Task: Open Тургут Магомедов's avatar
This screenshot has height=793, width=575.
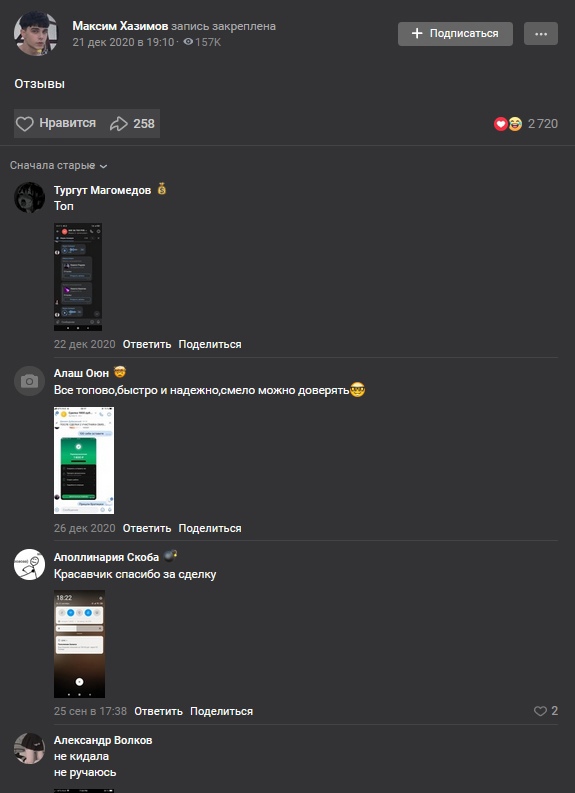Action: click(x=29, y=198)
